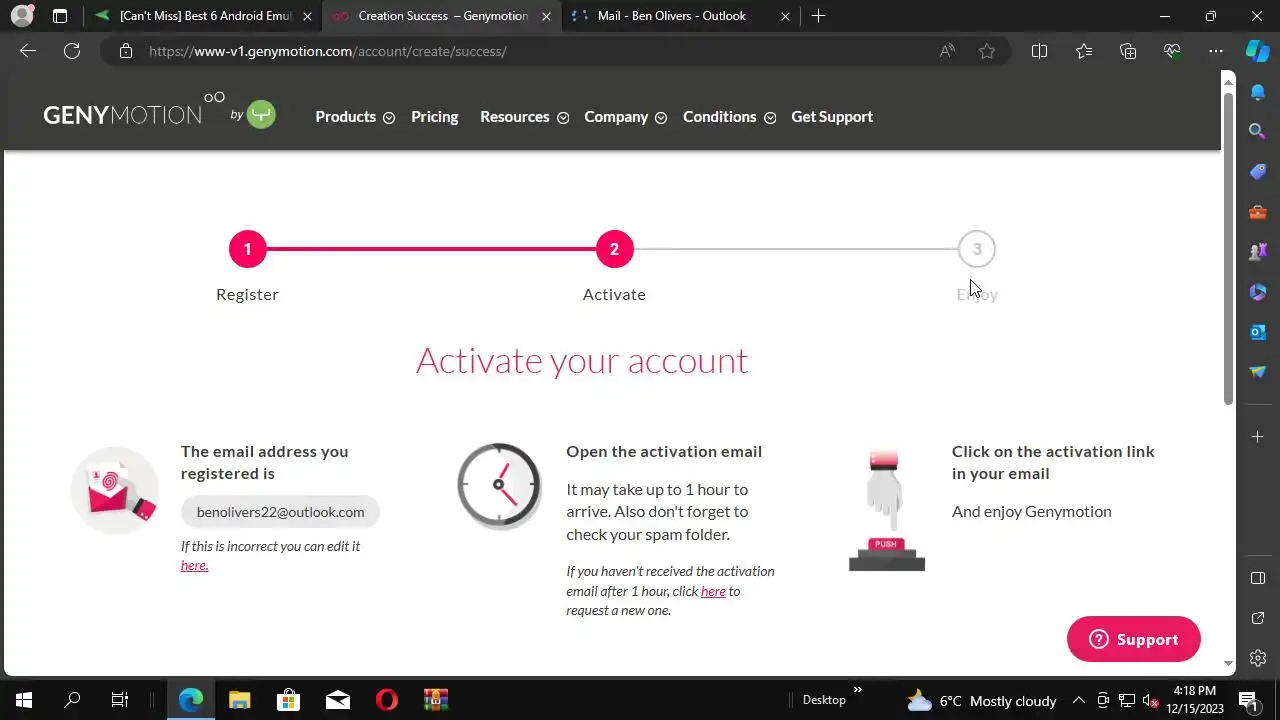
Task: Click here to request new activation email
Action: tap(713, 591)
